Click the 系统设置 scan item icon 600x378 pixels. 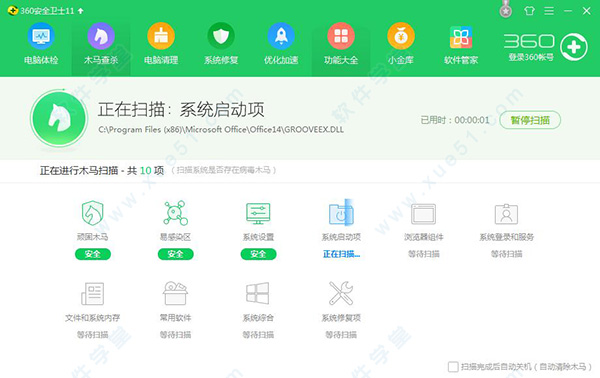[x=258, y=213]
